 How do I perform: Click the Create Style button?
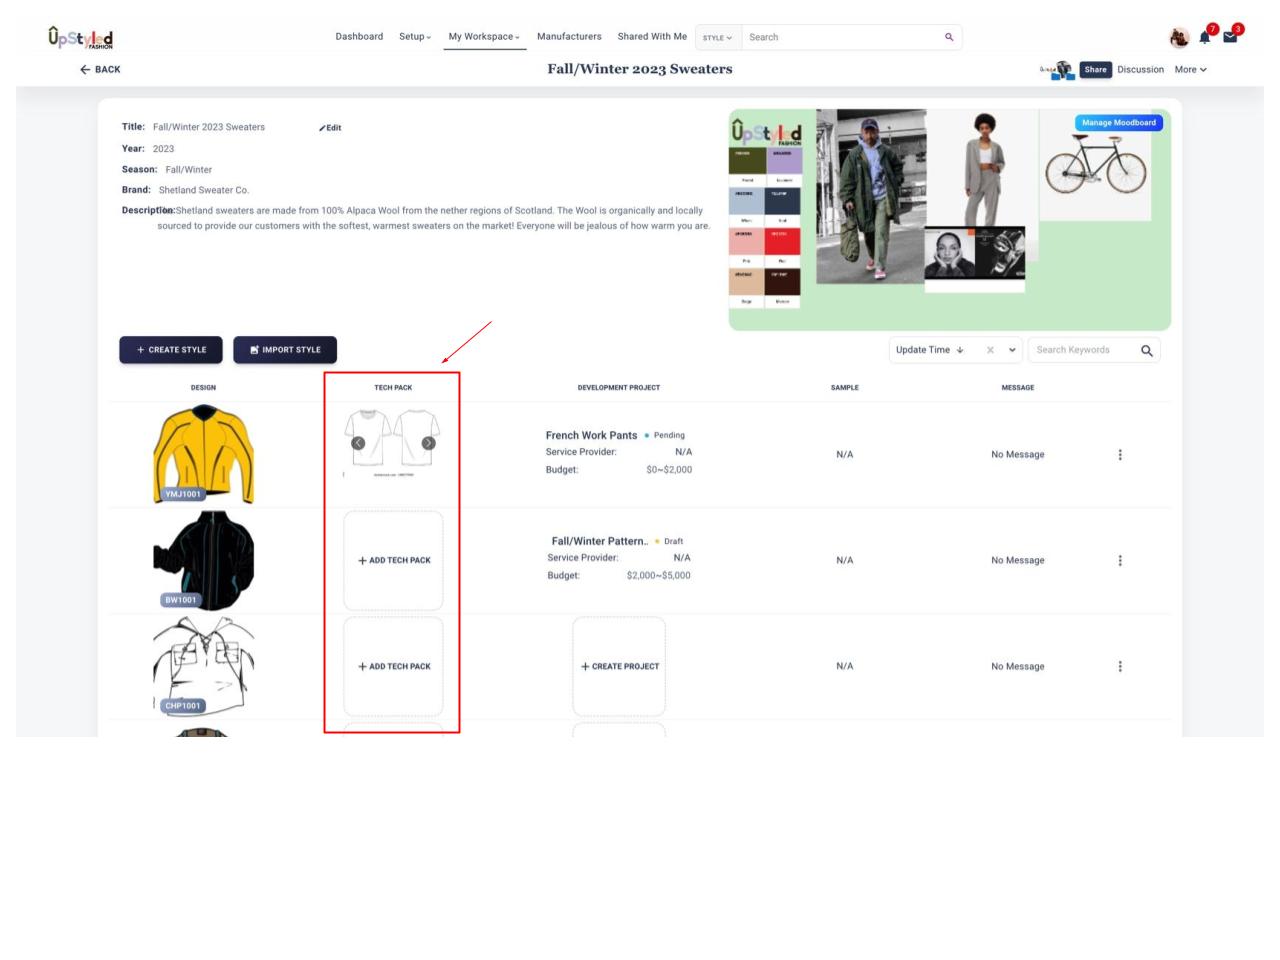point(171,350)
